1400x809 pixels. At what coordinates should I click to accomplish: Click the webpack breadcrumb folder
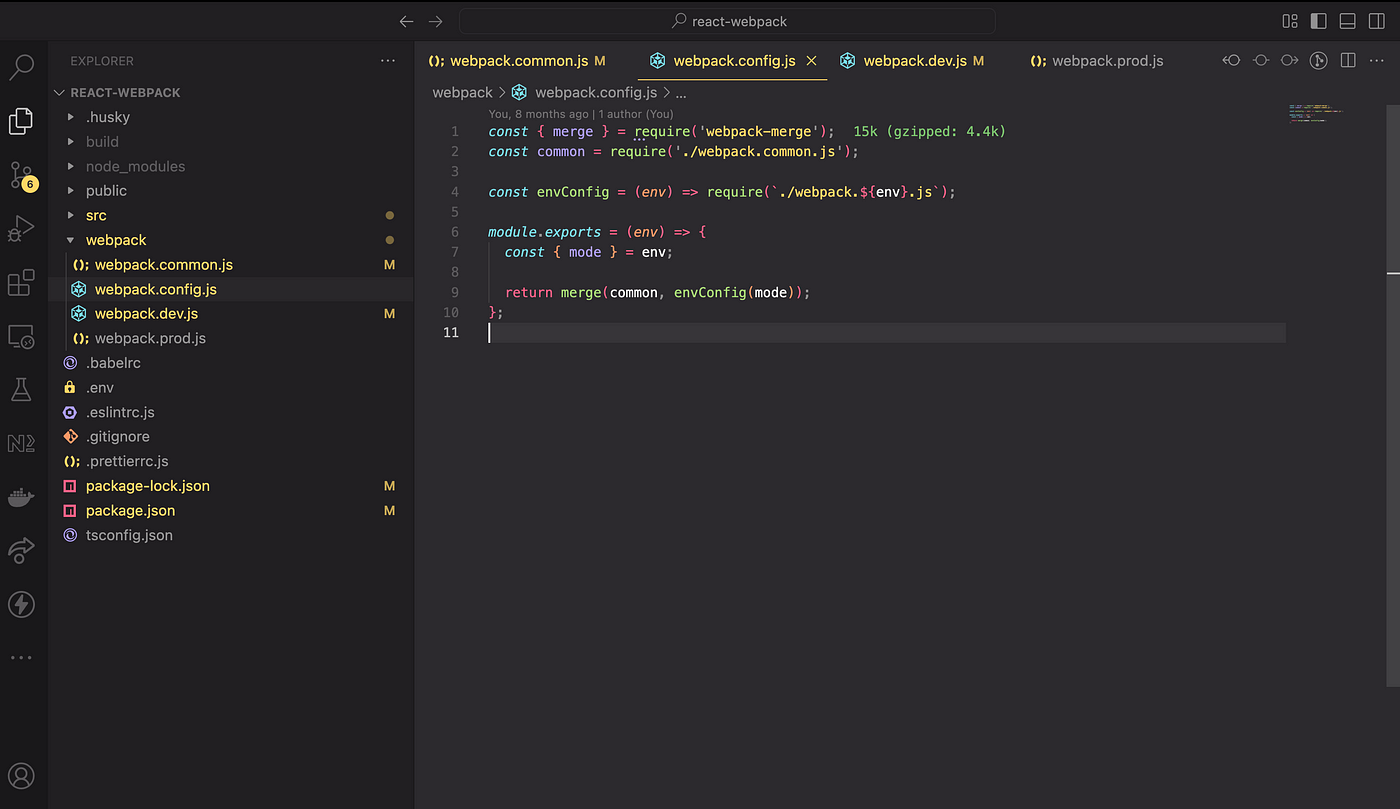coord(462,92)
